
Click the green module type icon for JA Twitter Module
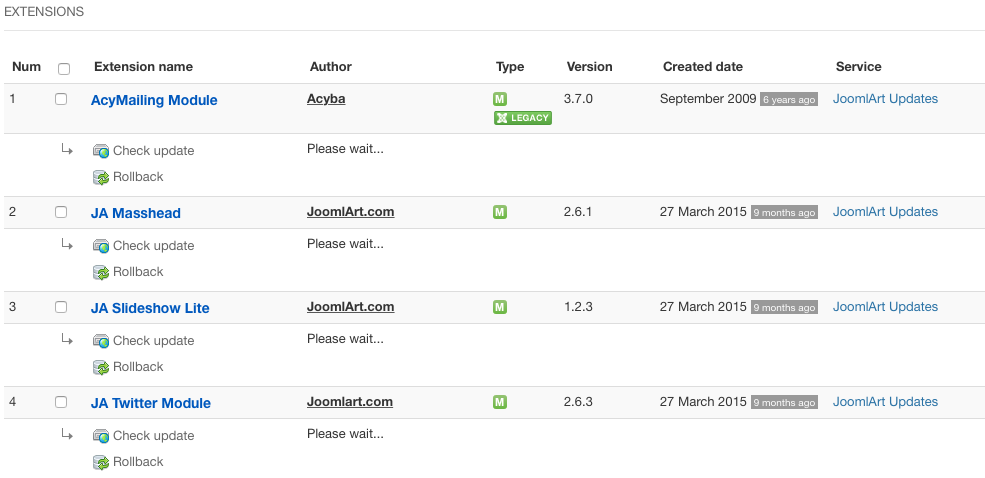point(500,402)
